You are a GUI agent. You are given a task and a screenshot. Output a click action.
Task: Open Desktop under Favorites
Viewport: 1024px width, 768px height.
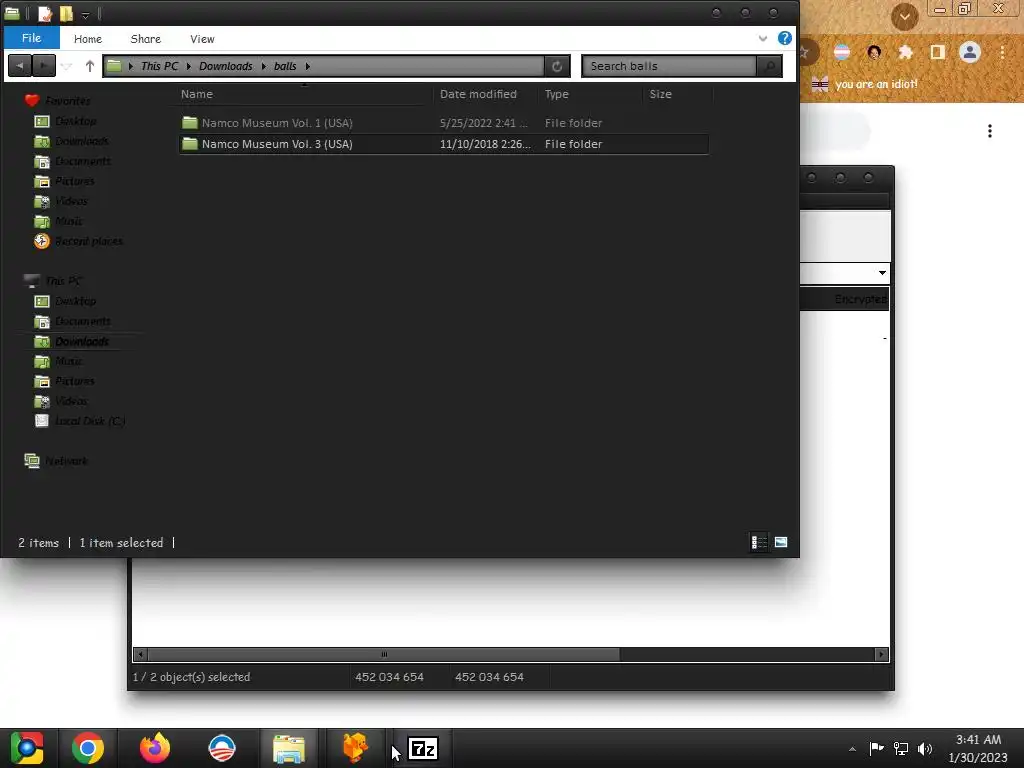pos(65,121)
